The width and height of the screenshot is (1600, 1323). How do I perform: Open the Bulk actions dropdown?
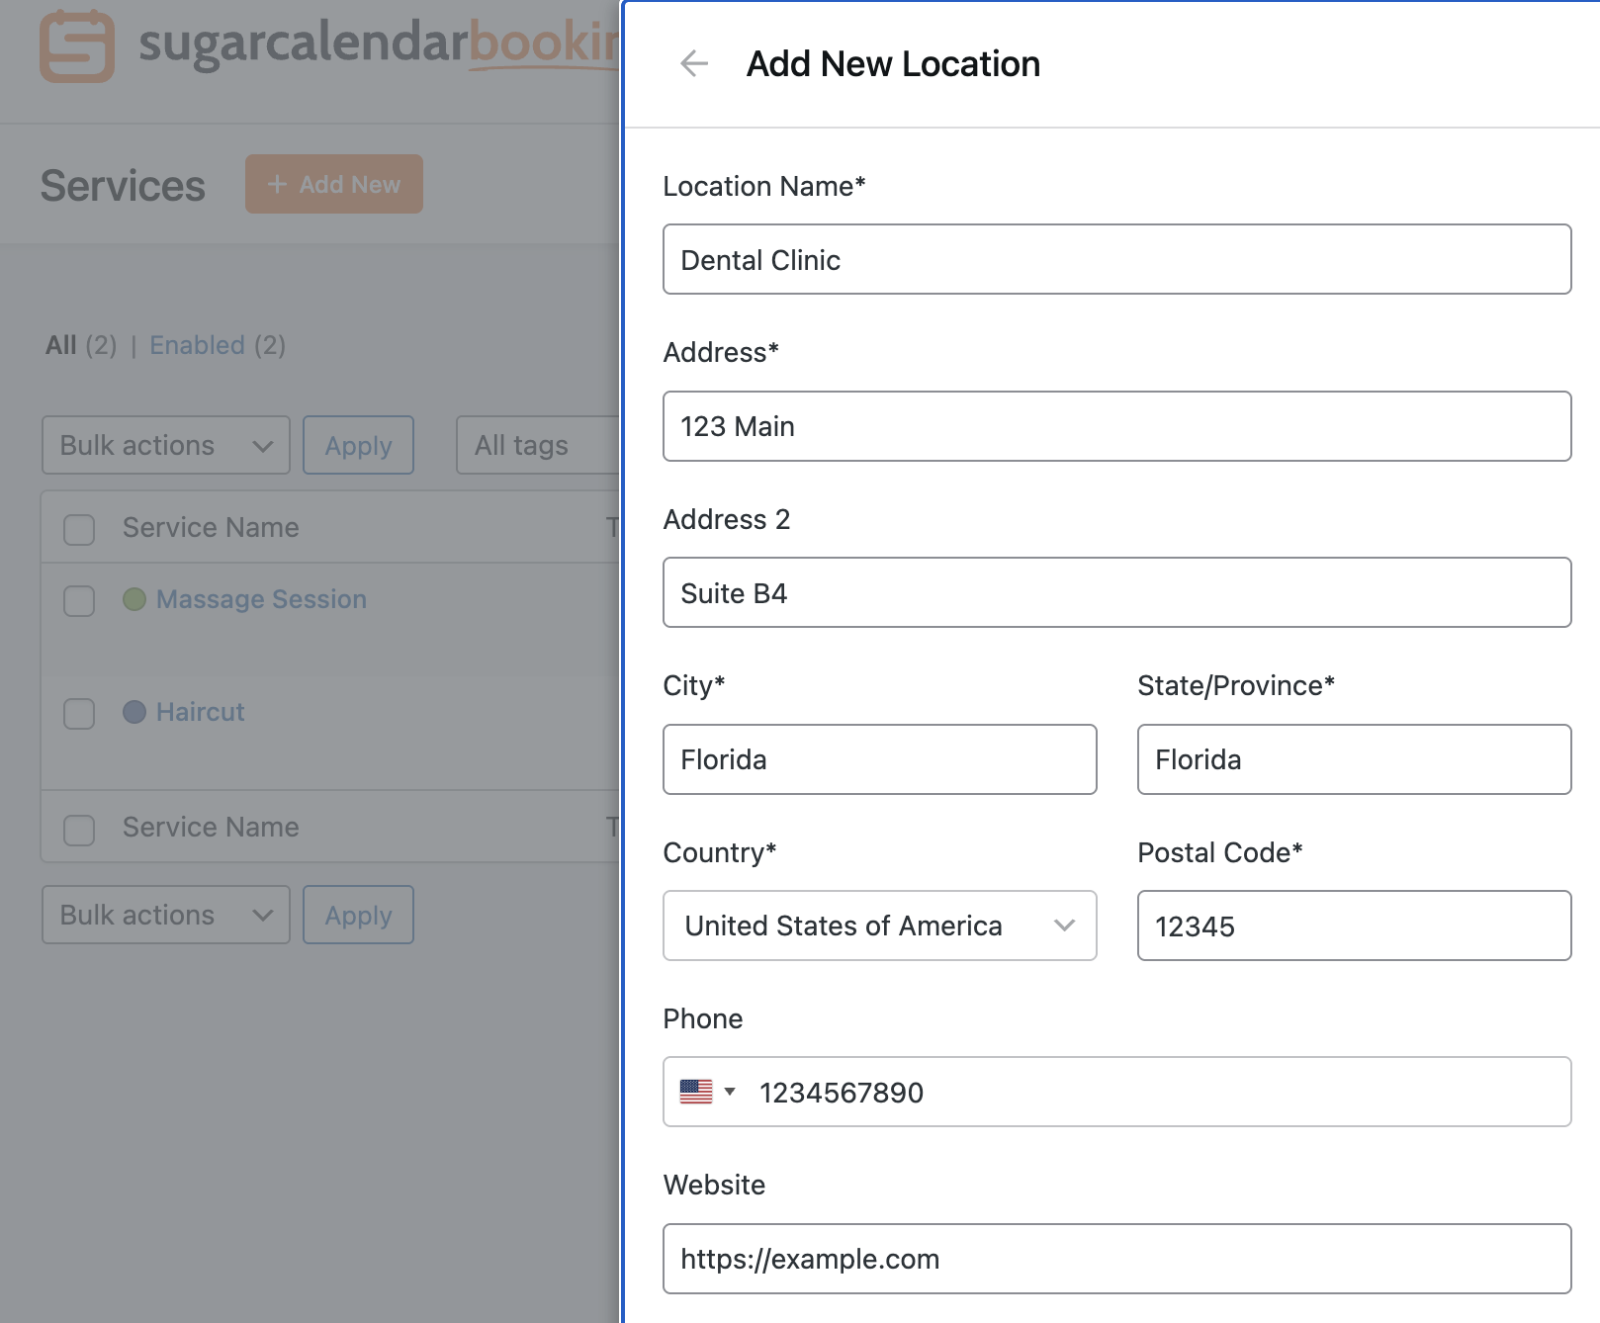tap(165, 445)
